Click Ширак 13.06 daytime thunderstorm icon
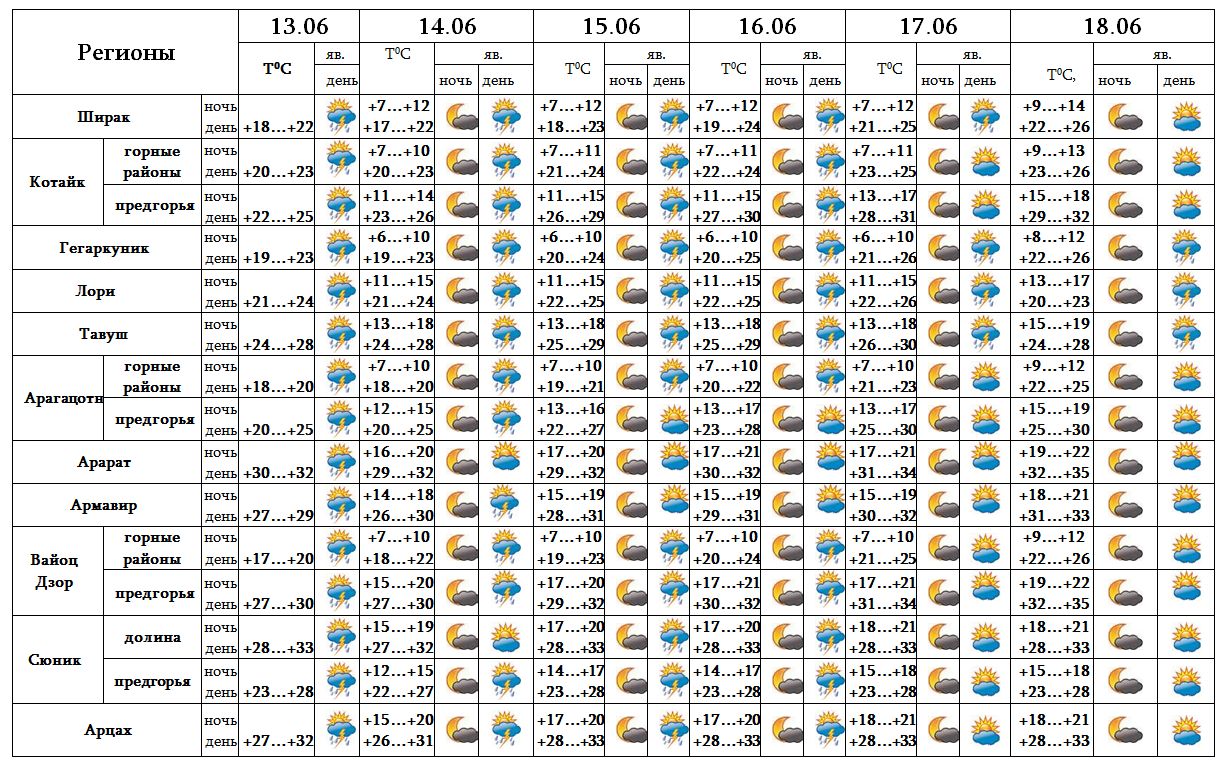Screen dimensions: 1222x764 (x=340, y=117)
